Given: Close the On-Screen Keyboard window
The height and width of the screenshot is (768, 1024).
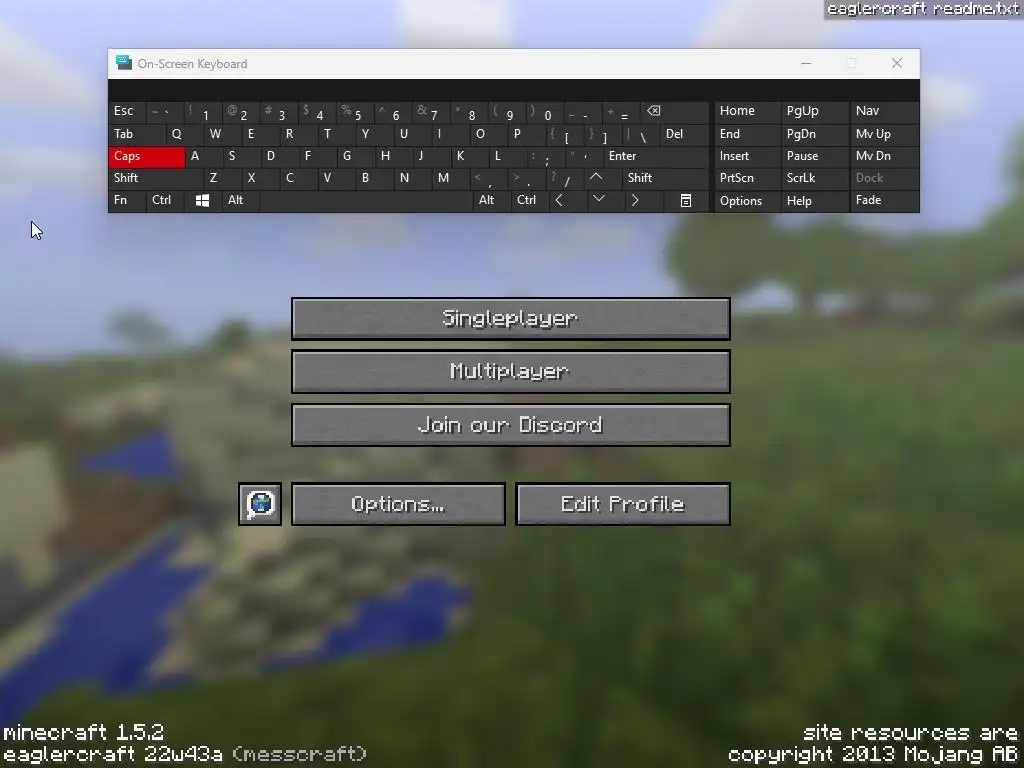Looking at the screenshot, I should pyautogui.click(x=897, y=63).
